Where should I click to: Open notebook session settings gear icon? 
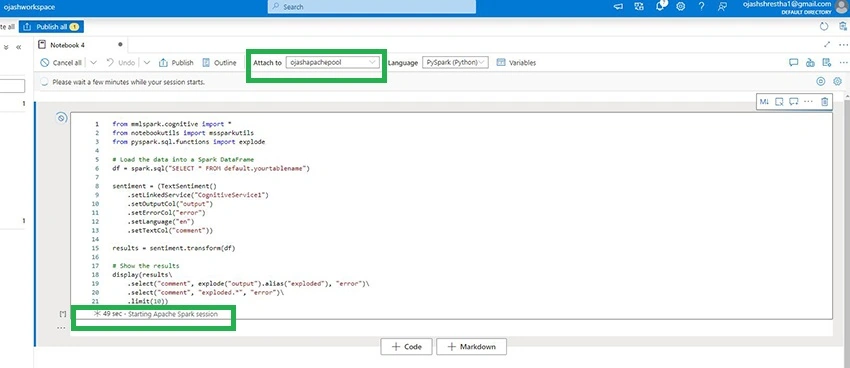[837, 81]
